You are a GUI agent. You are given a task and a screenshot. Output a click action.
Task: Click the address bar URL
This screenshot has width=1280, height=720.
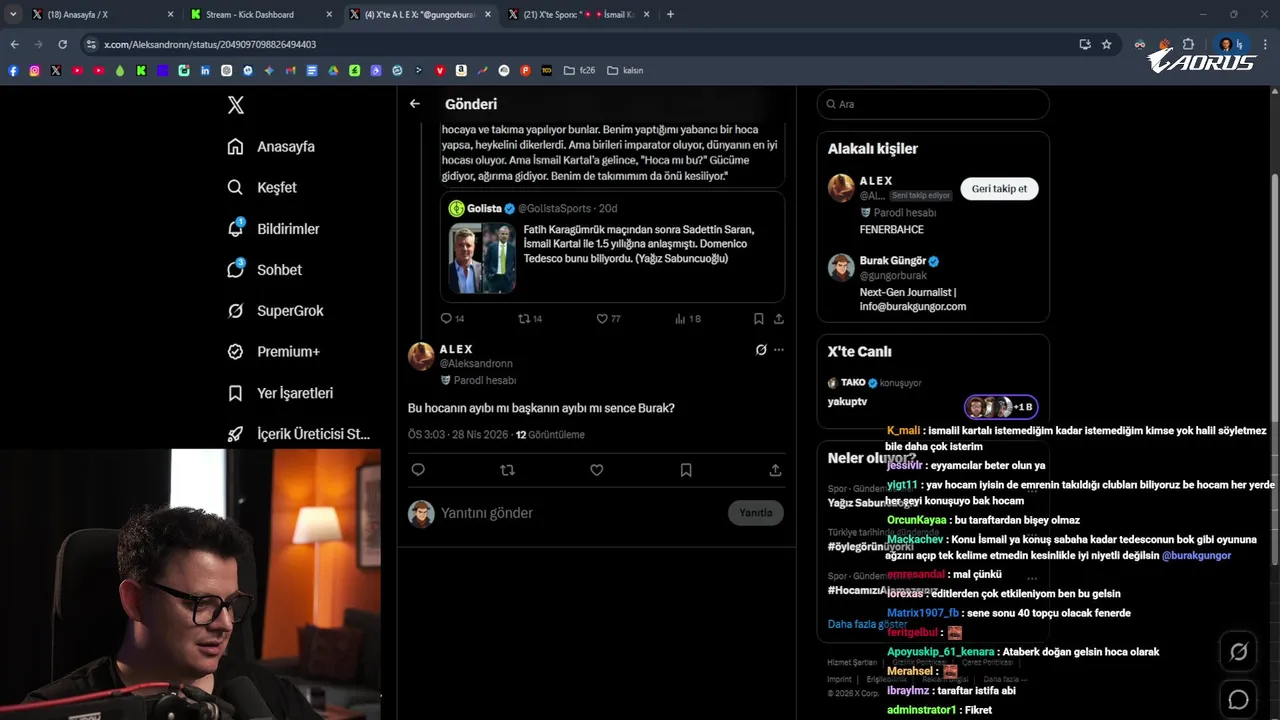click(x=210, y=44)
